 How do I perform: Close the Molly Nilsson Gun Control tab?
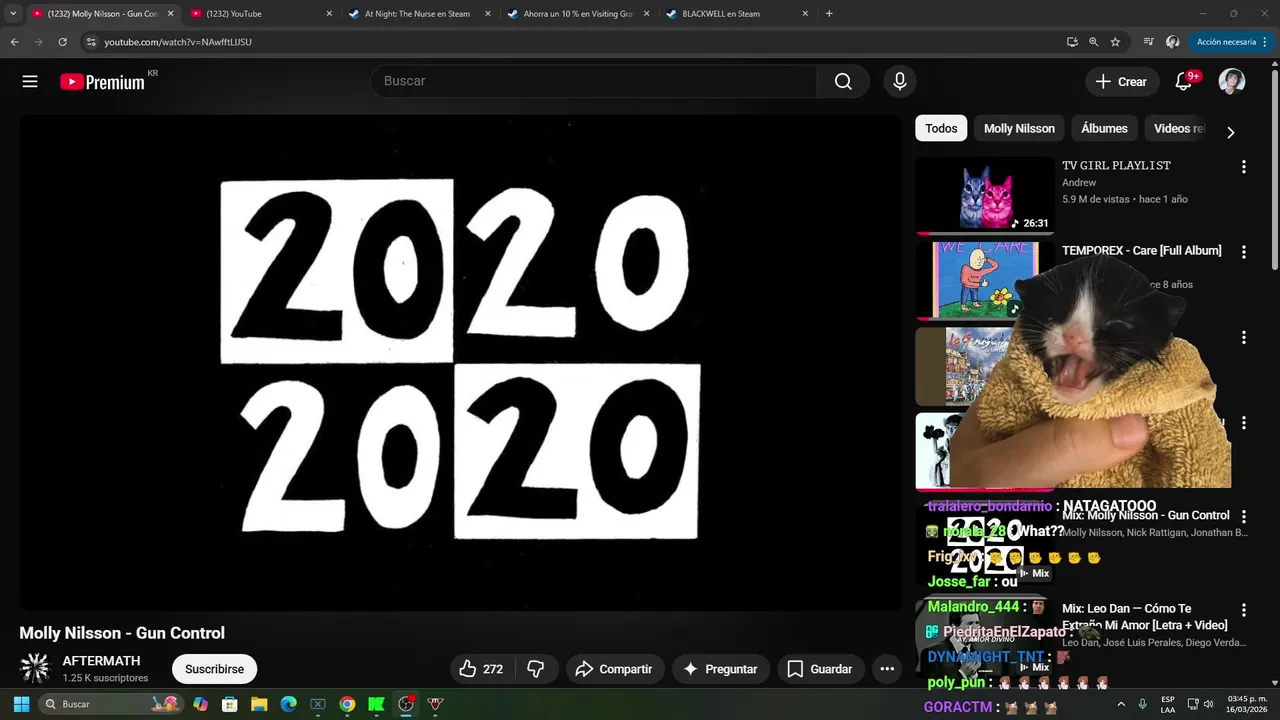point(170,14)
